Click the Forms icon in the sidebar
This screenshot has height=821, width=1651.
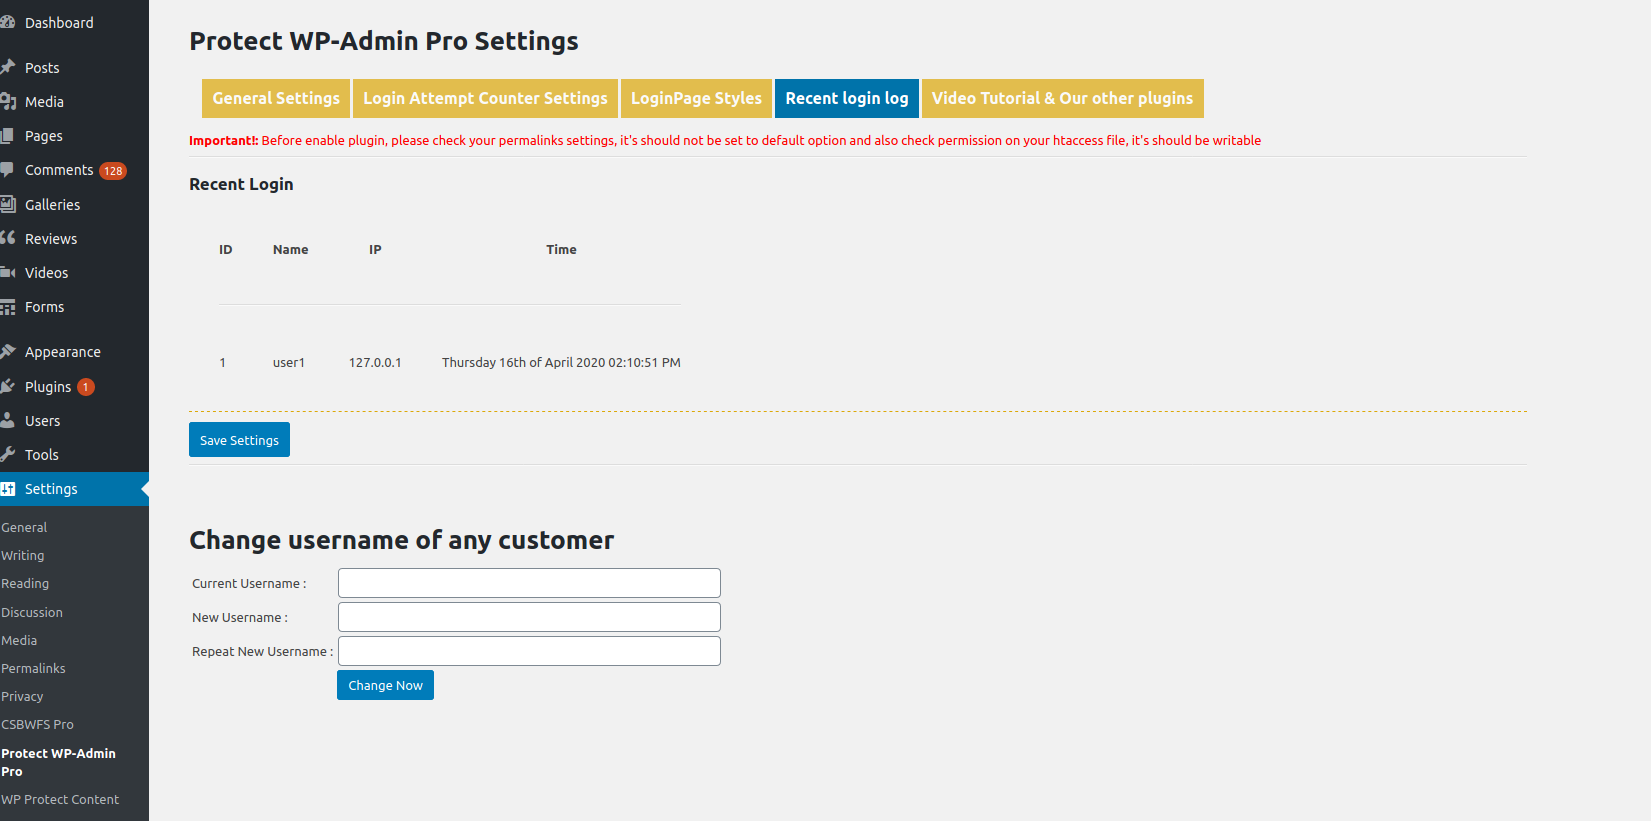[7, 307]
